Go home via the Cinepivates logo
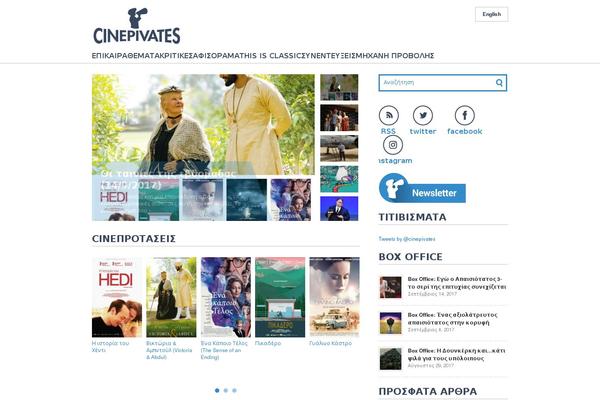 point(137,26)
